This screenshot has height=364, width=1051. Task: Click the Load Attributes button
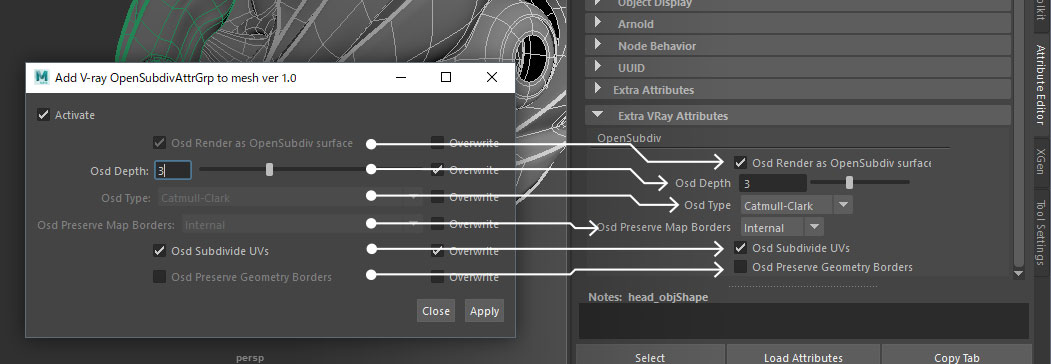click(x=803, y=357)
